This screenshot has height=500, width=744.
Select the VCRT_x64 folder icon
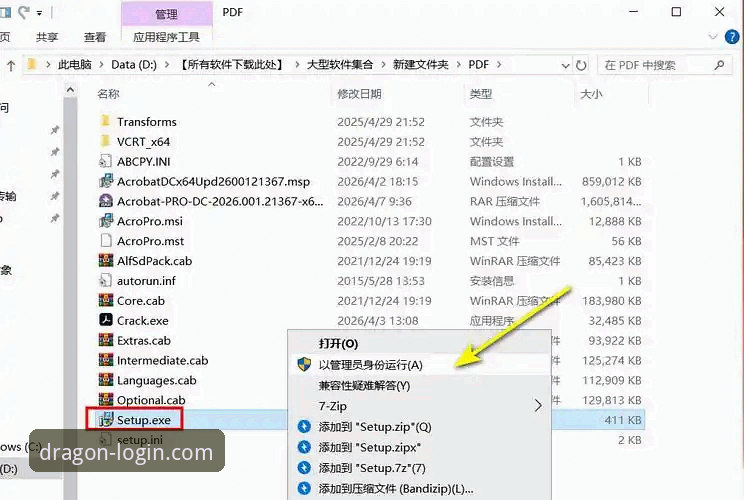click(105, 141)
